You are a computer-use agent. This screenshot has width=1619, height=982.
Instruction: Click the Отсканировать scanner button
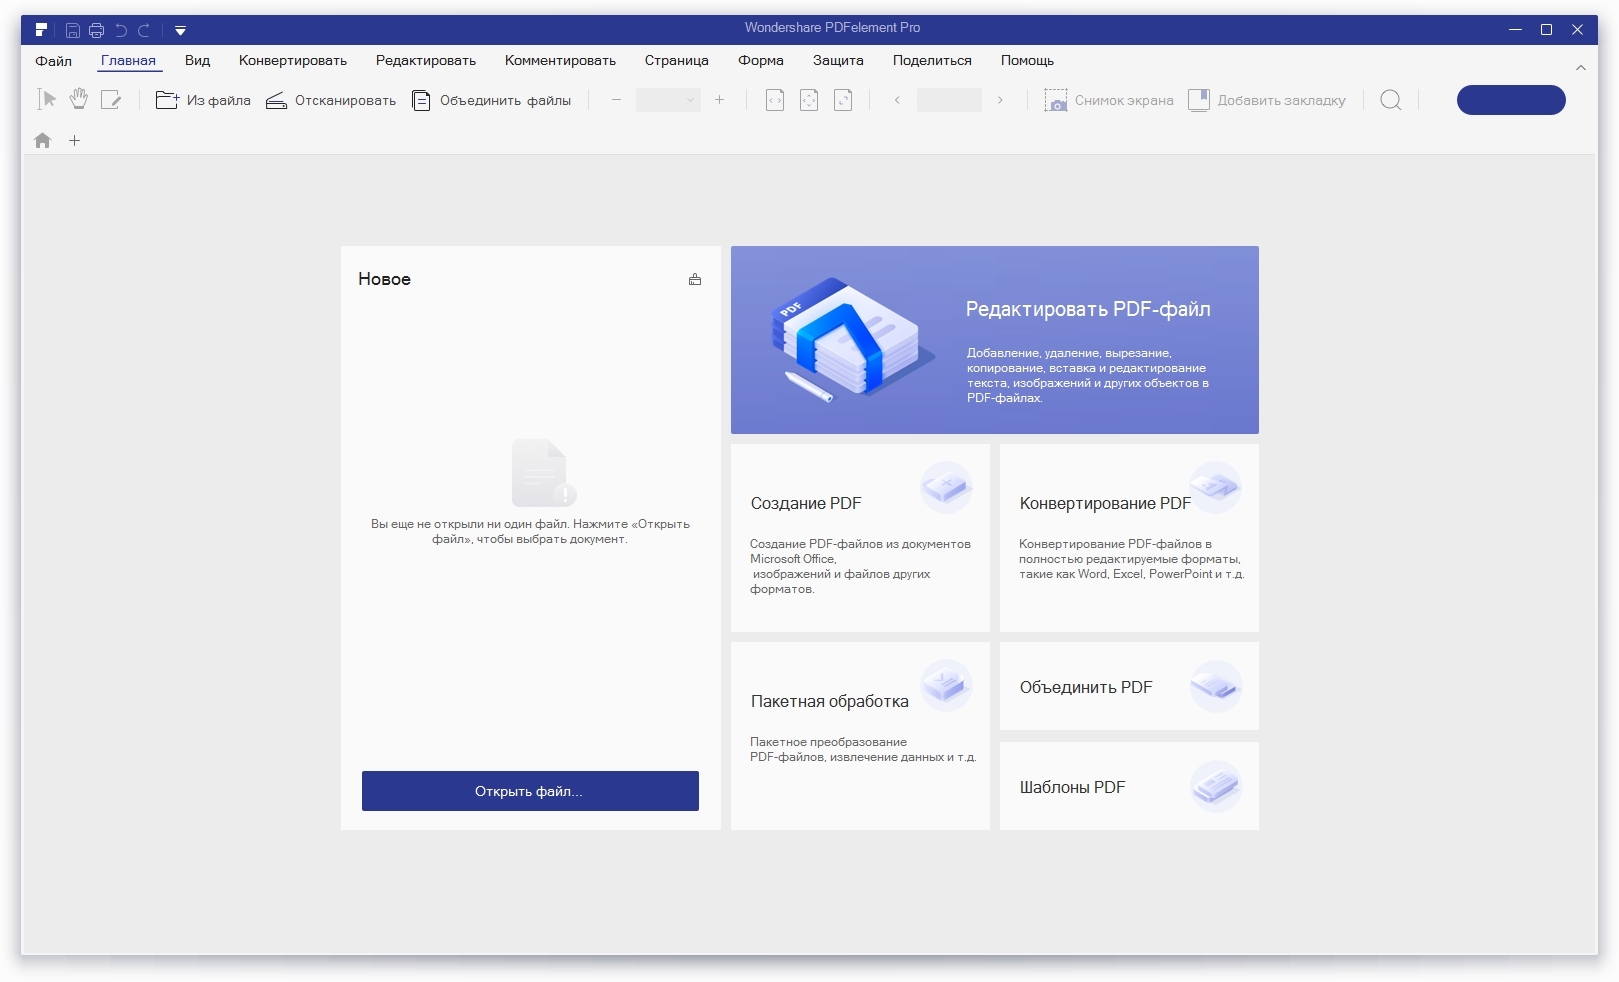tap(331, 100)
